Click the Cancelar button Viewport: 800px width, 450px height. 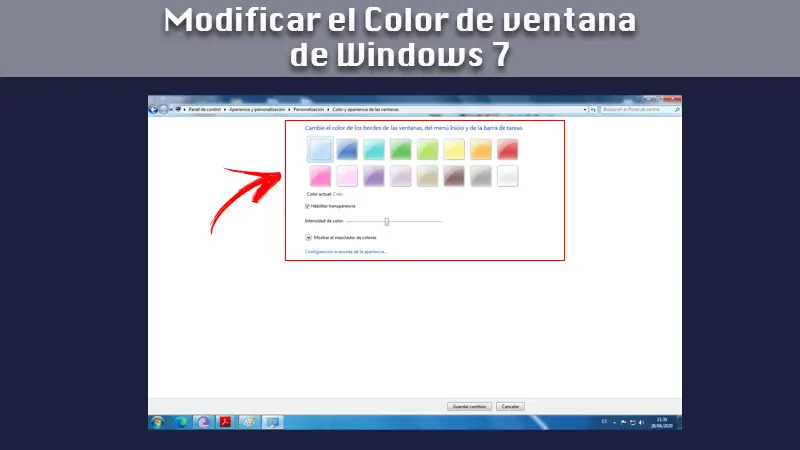pyautogui.click(x=510, y=407)
